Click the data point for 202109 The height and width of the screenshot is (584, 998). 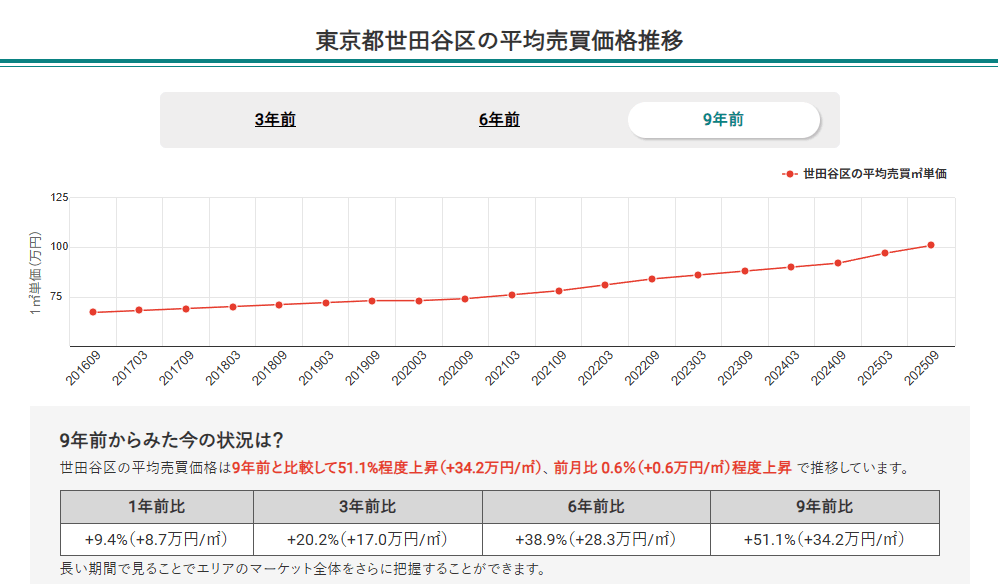click(561, 290)
